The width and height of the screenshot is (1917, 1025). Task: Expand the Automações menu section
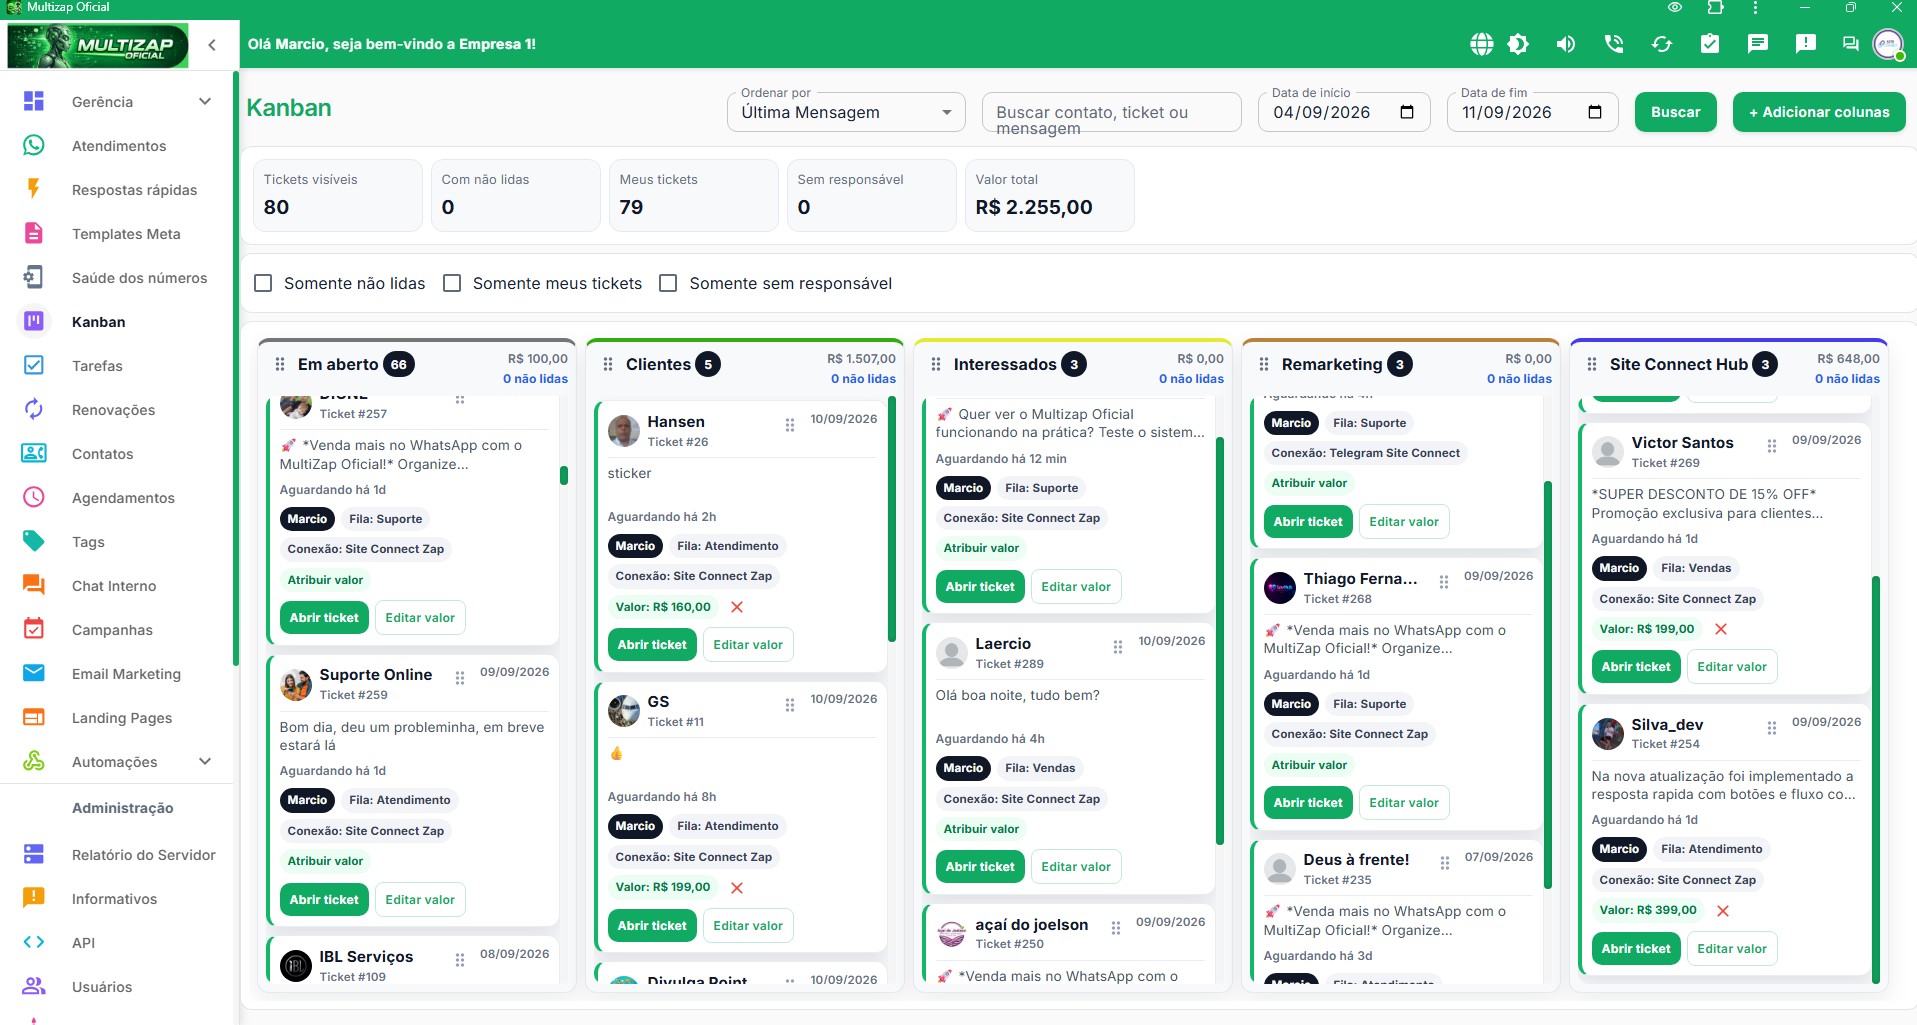tap(205, 761)
